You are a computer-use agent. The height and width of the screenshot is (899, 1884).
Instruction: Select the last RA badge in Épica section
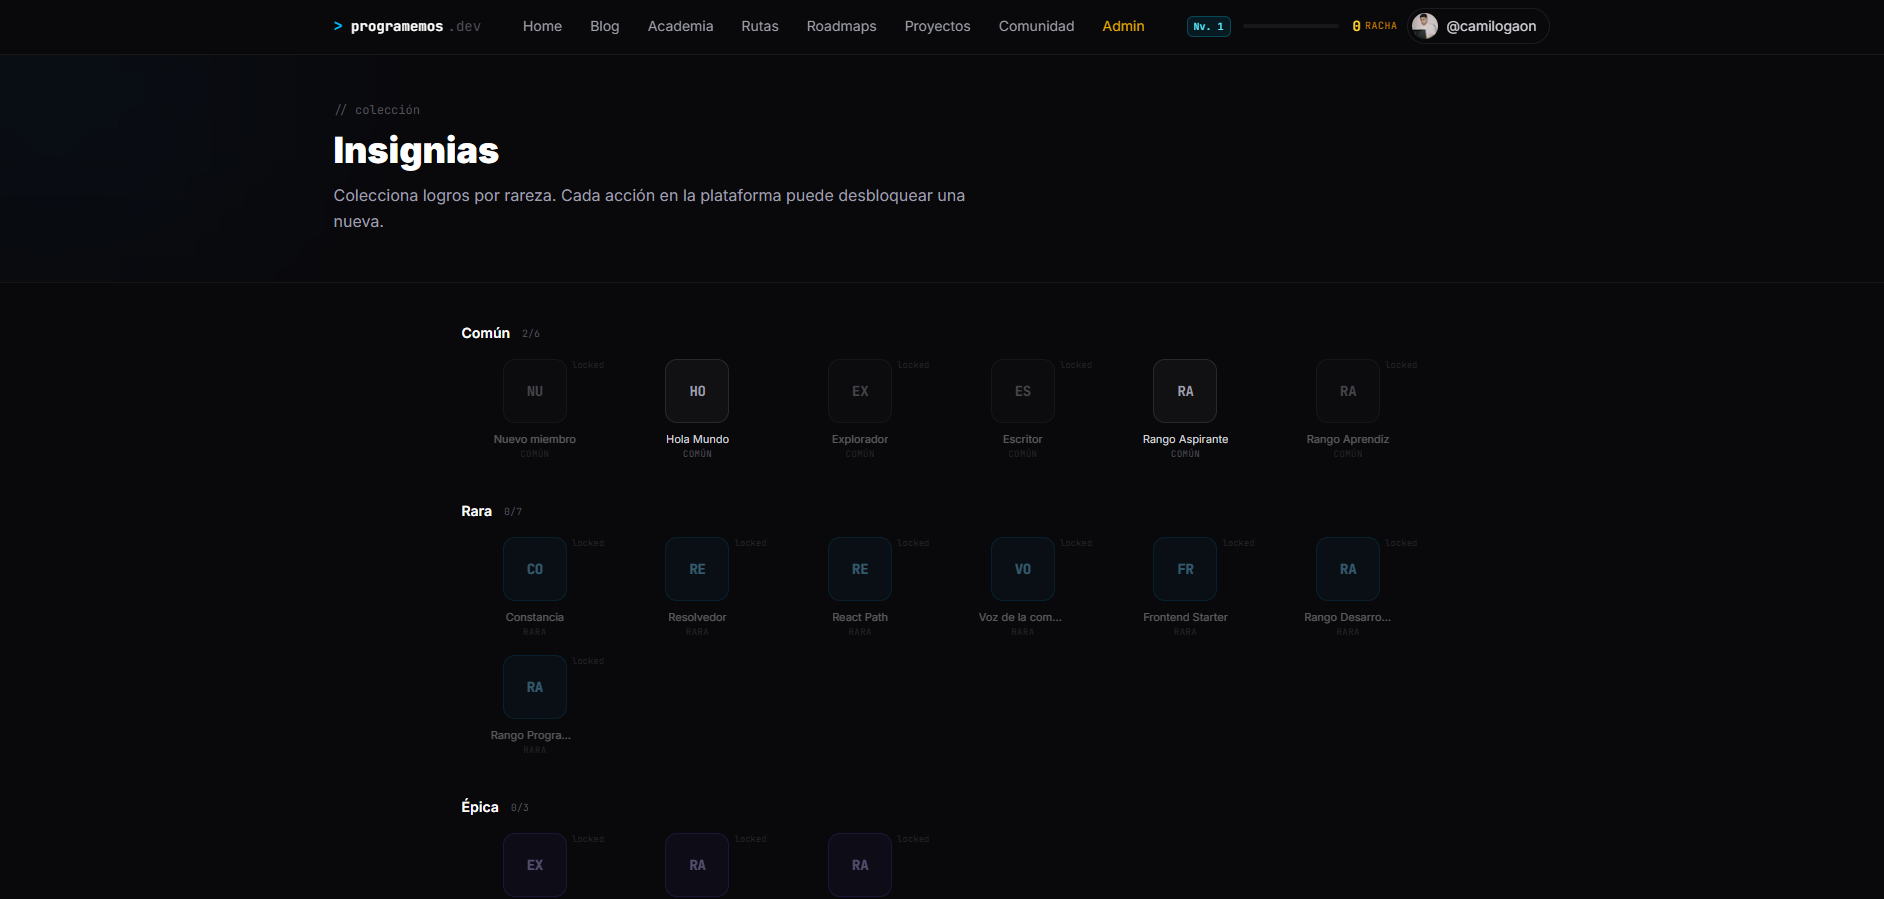pyautogui.click(x=860, y=865)
